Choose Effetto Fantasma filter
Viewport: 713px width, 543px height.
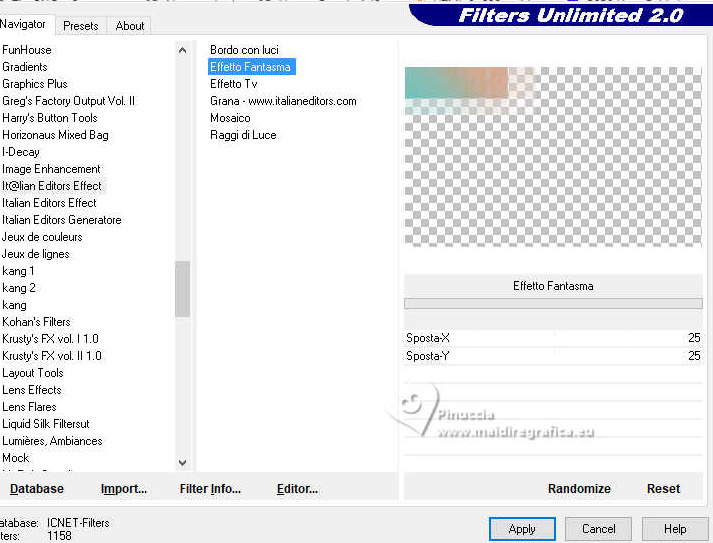[x=251, y=67]
